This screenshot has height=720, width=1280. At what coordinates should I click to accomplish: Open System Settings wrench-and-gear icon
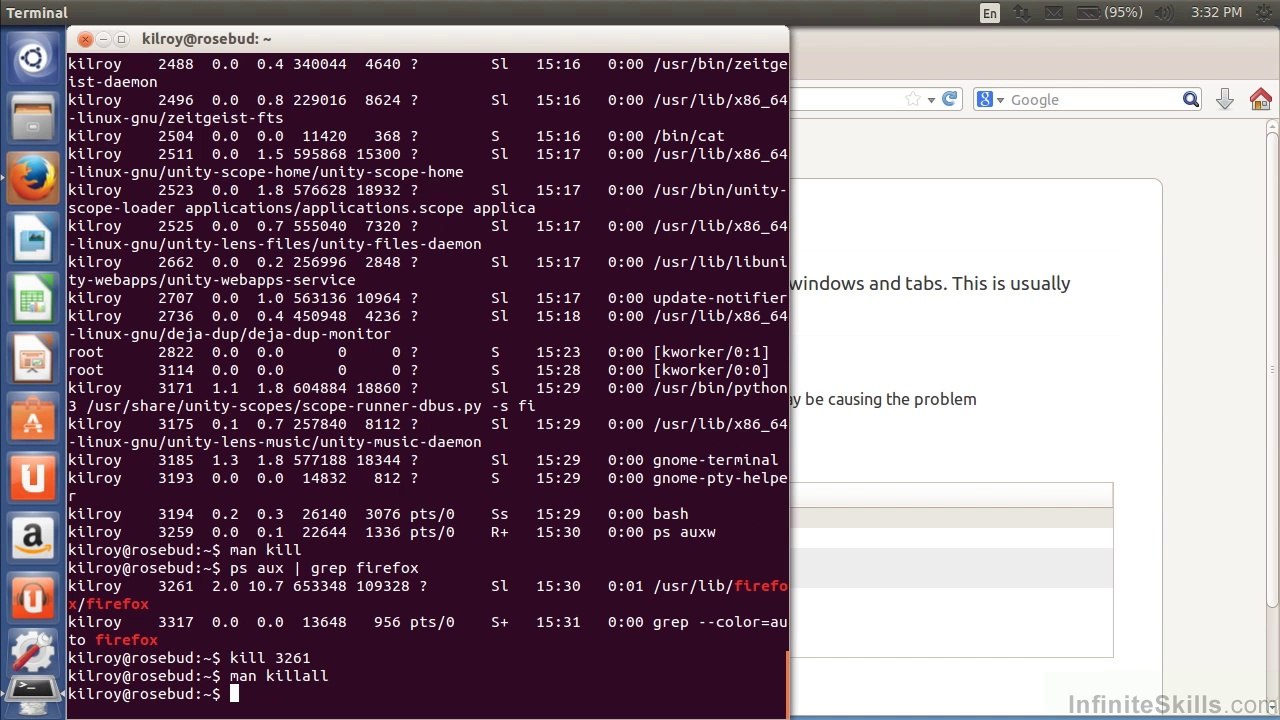tap(33, 652)
